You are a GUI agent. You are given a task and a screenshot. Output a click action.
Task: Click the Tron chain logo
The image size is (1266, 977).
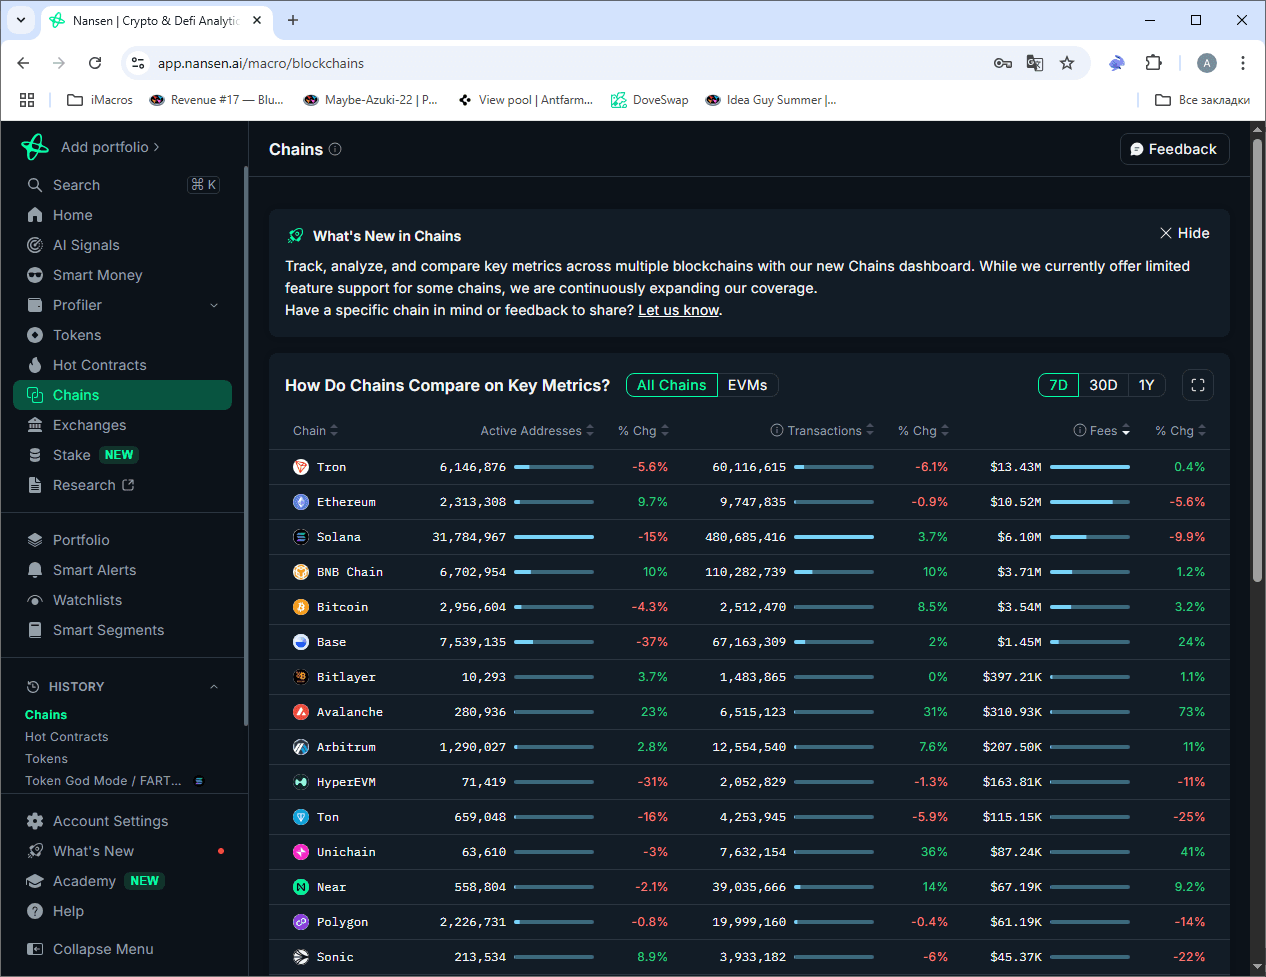coord(301,467)
